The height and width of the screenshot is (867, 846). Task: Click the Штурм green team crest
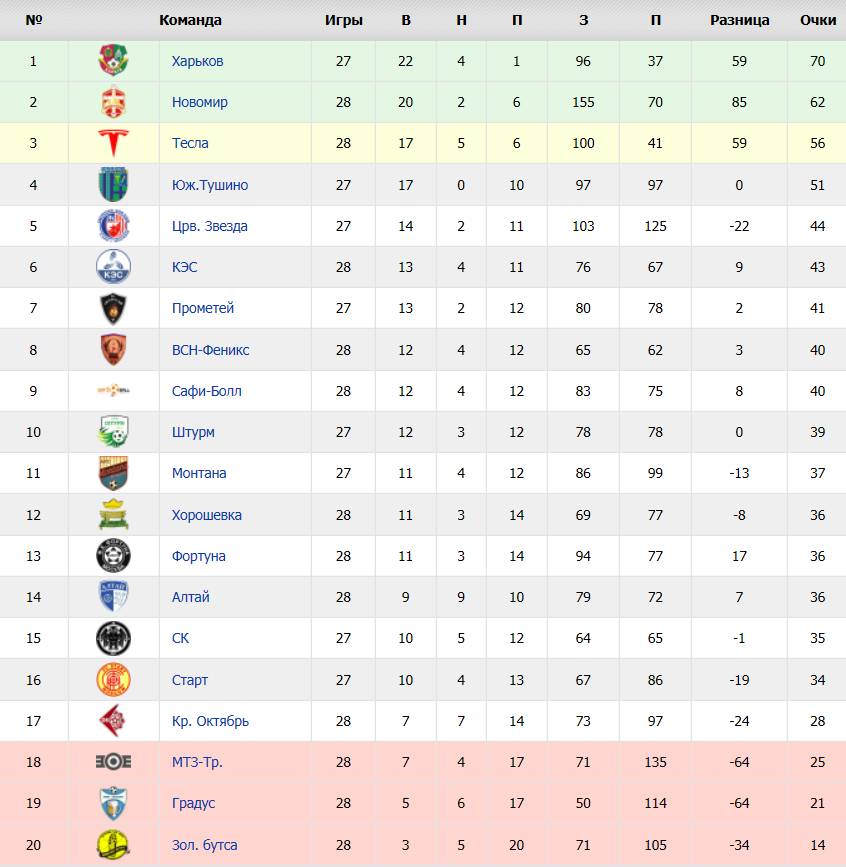[x=113, y=432]
